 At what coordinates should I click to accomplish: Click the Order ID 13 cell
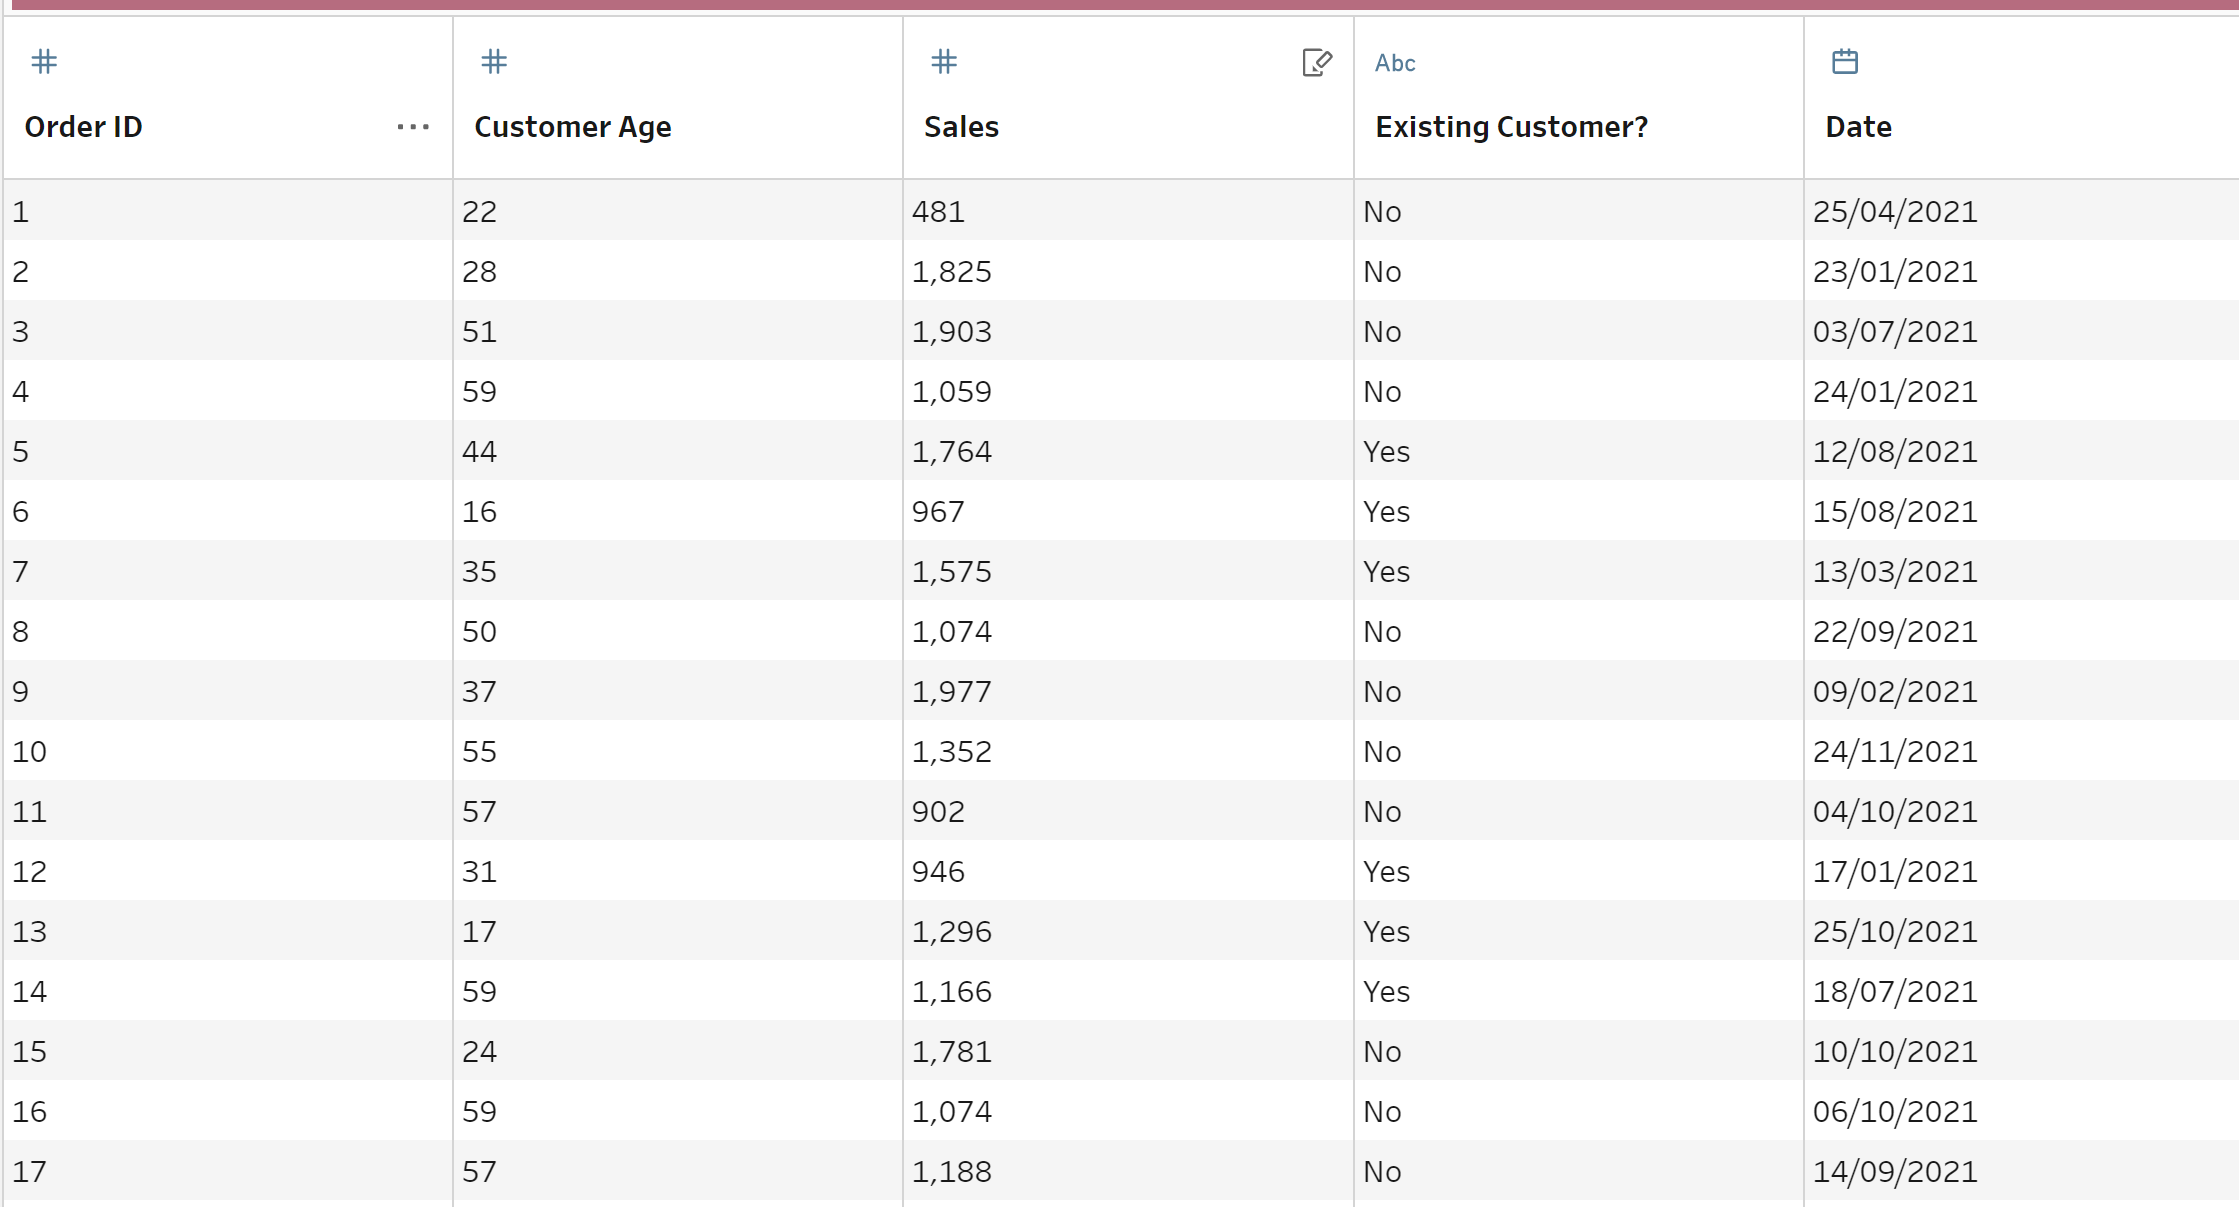click(x=30, y=932)
